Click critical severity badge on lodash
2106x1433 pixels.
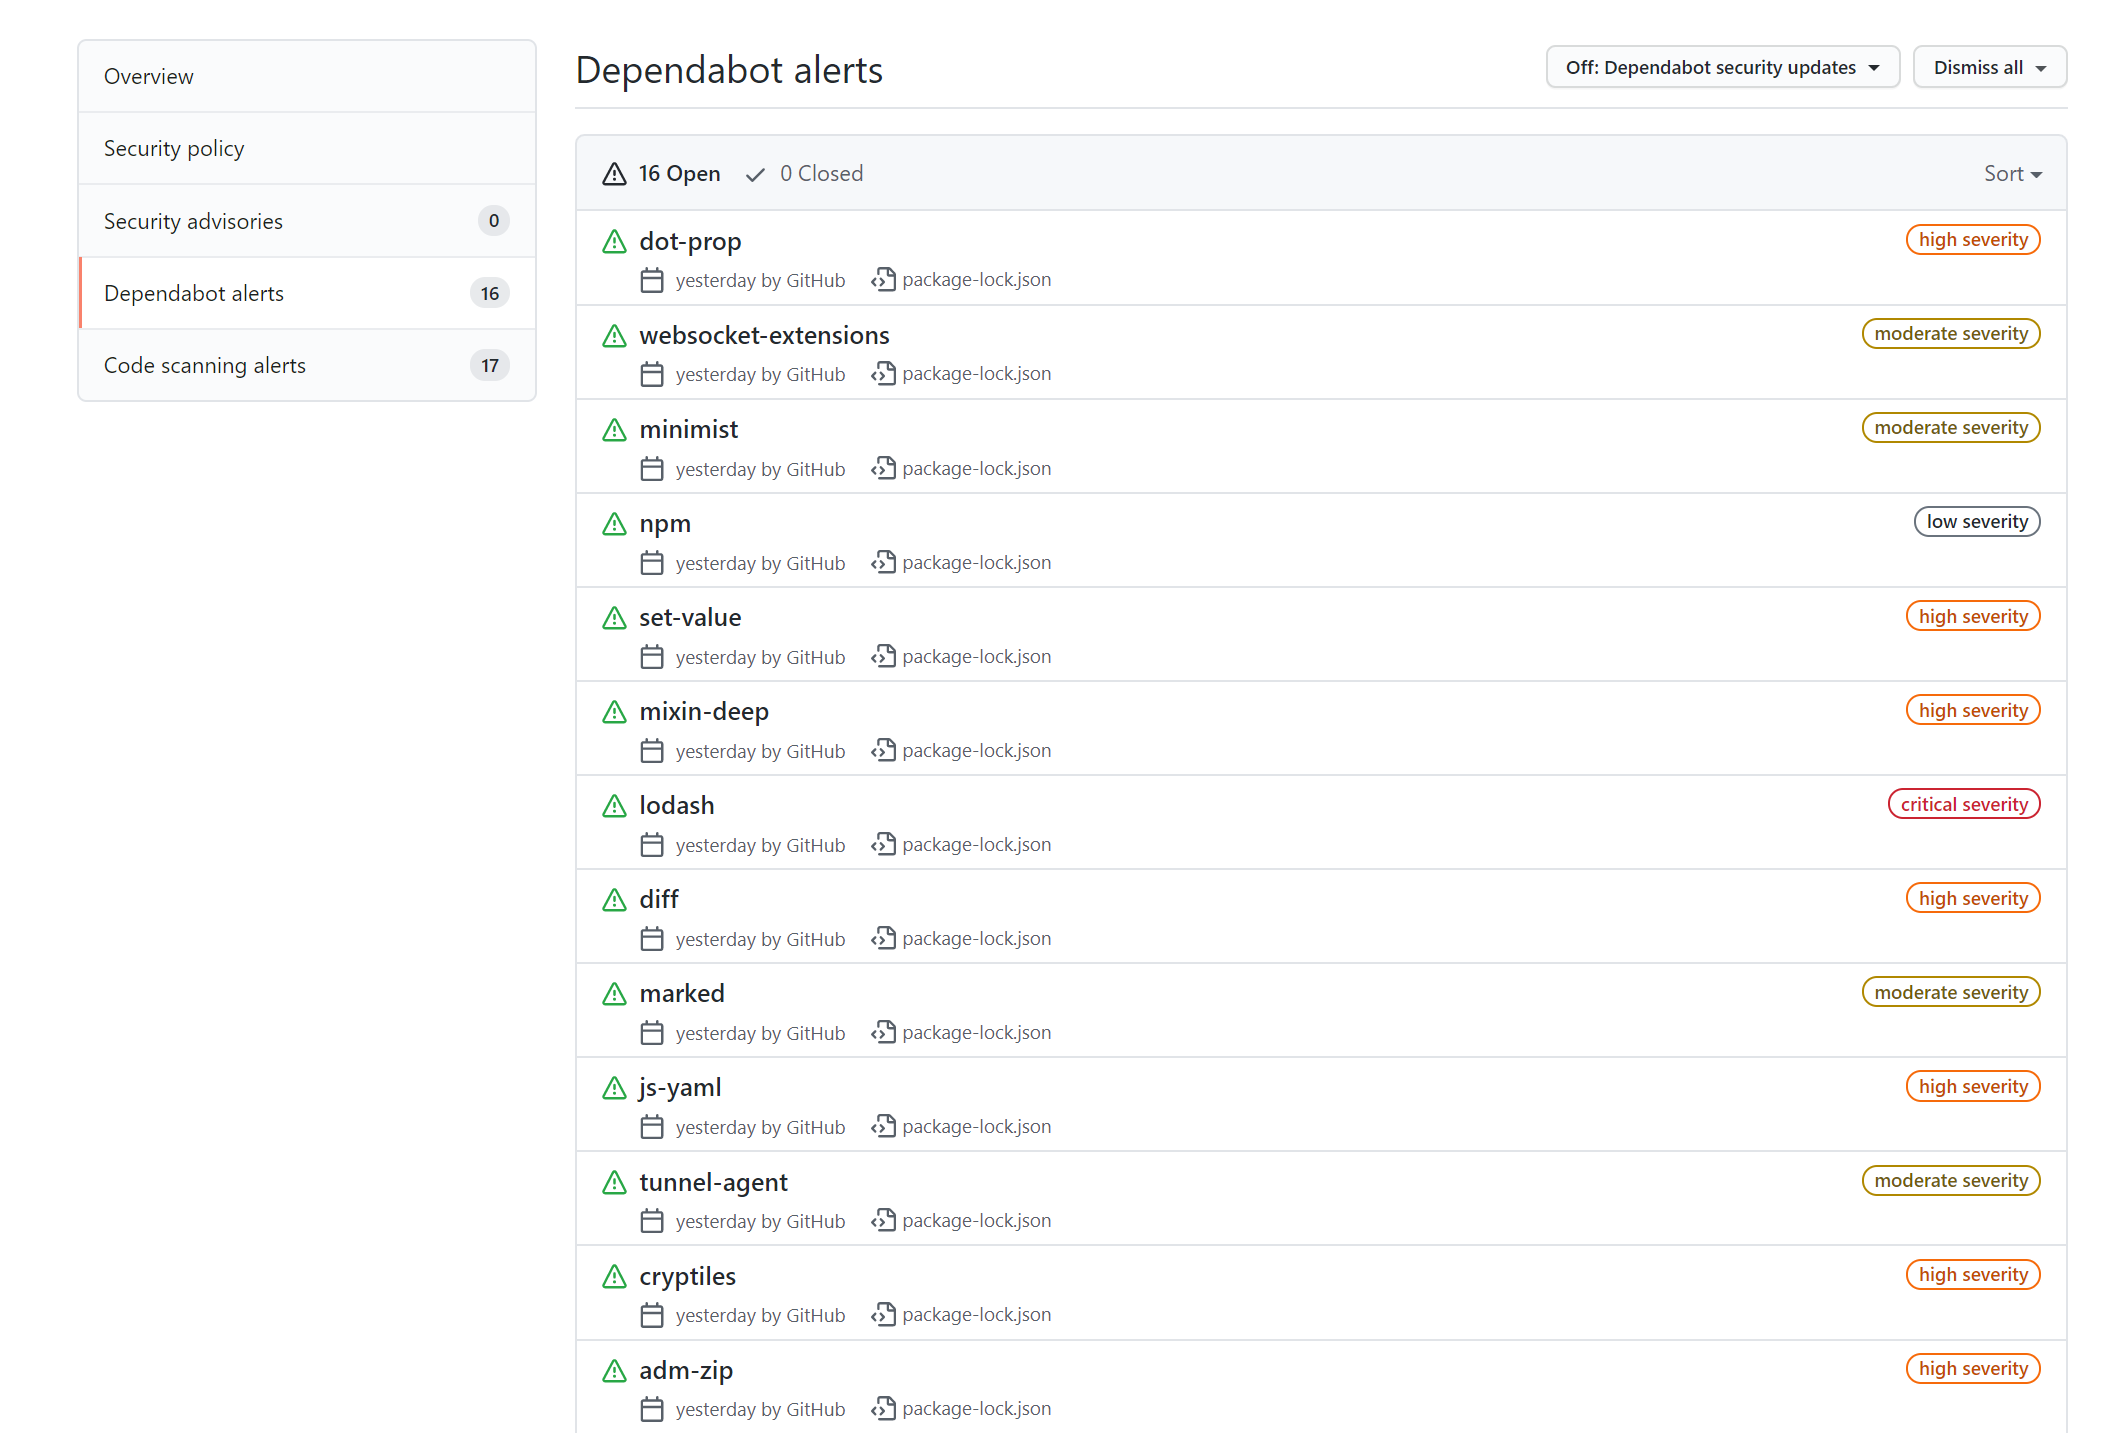1964,805
